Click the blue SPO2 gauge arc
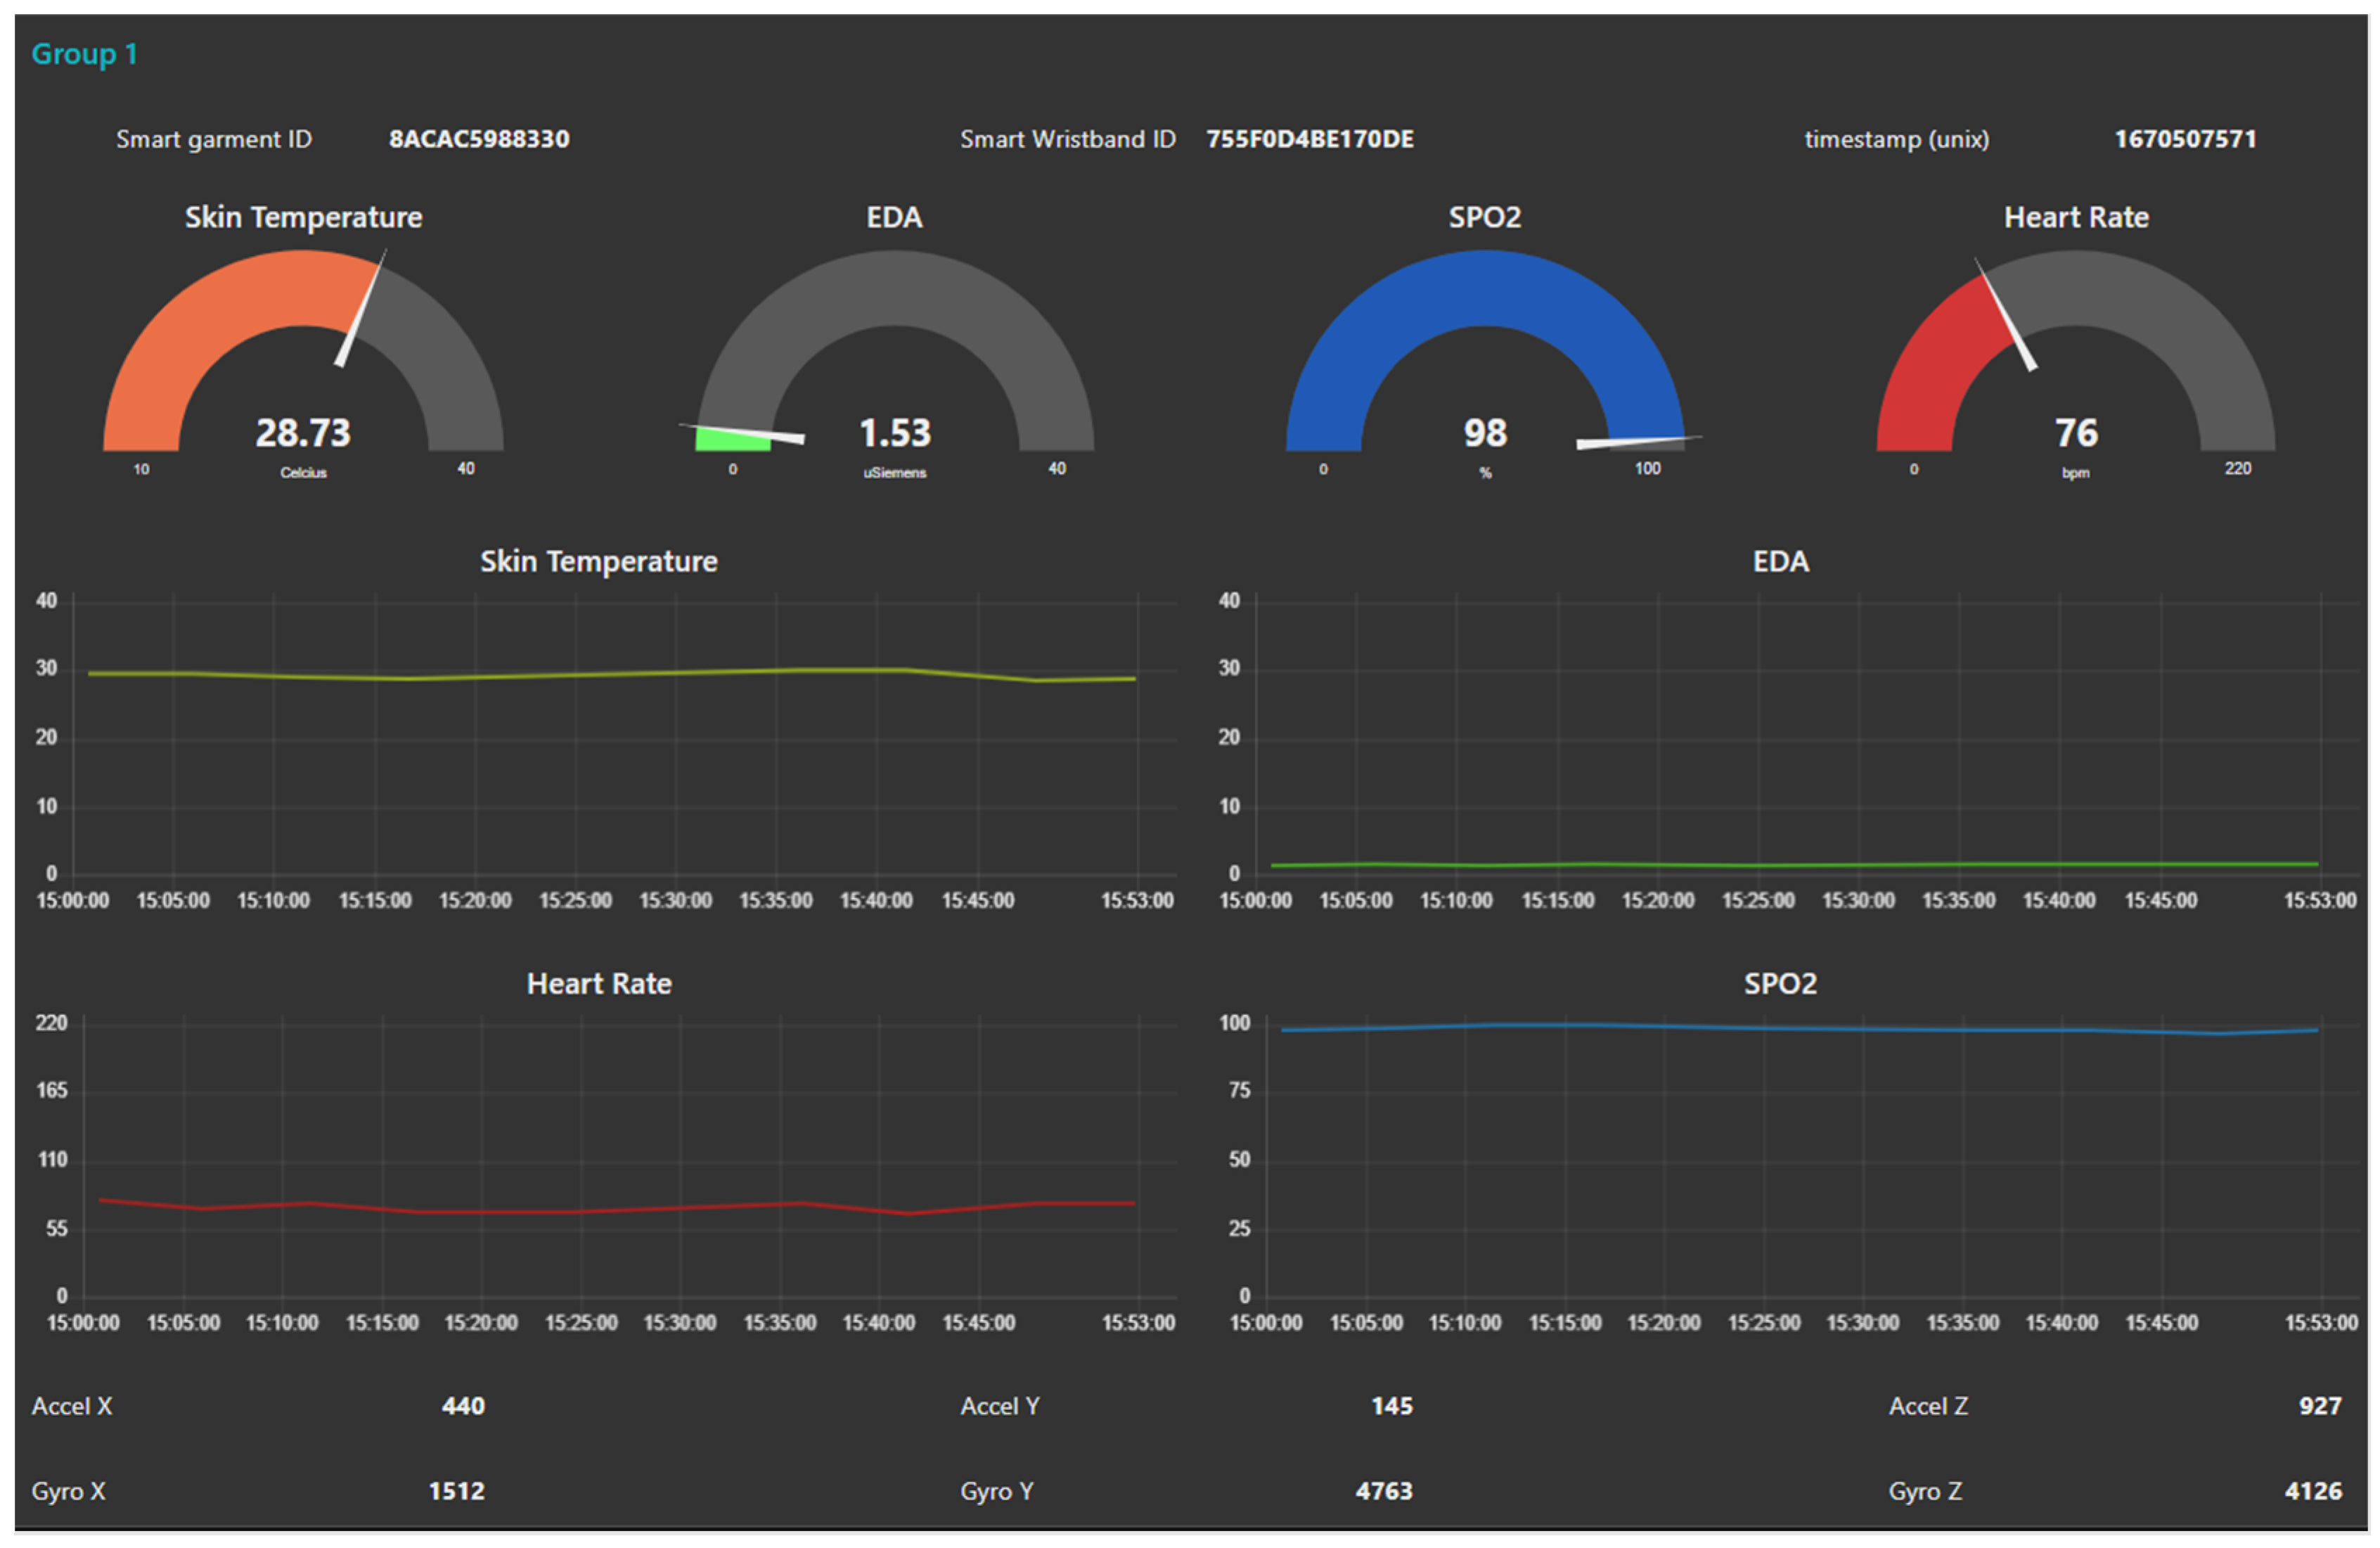Screen dimensions: 2380x1548 pyautogui.click(x=1485, y=288)
